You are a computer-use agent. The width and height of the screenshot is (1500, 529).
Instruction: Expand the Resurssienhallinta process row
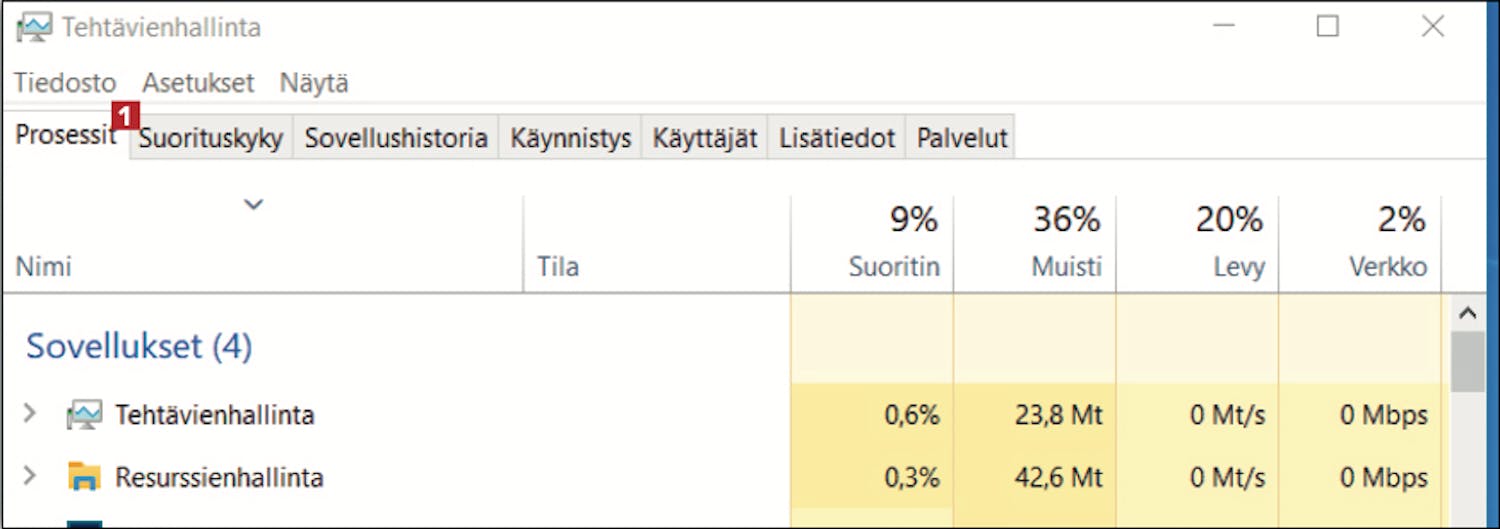tap(29, 475)
